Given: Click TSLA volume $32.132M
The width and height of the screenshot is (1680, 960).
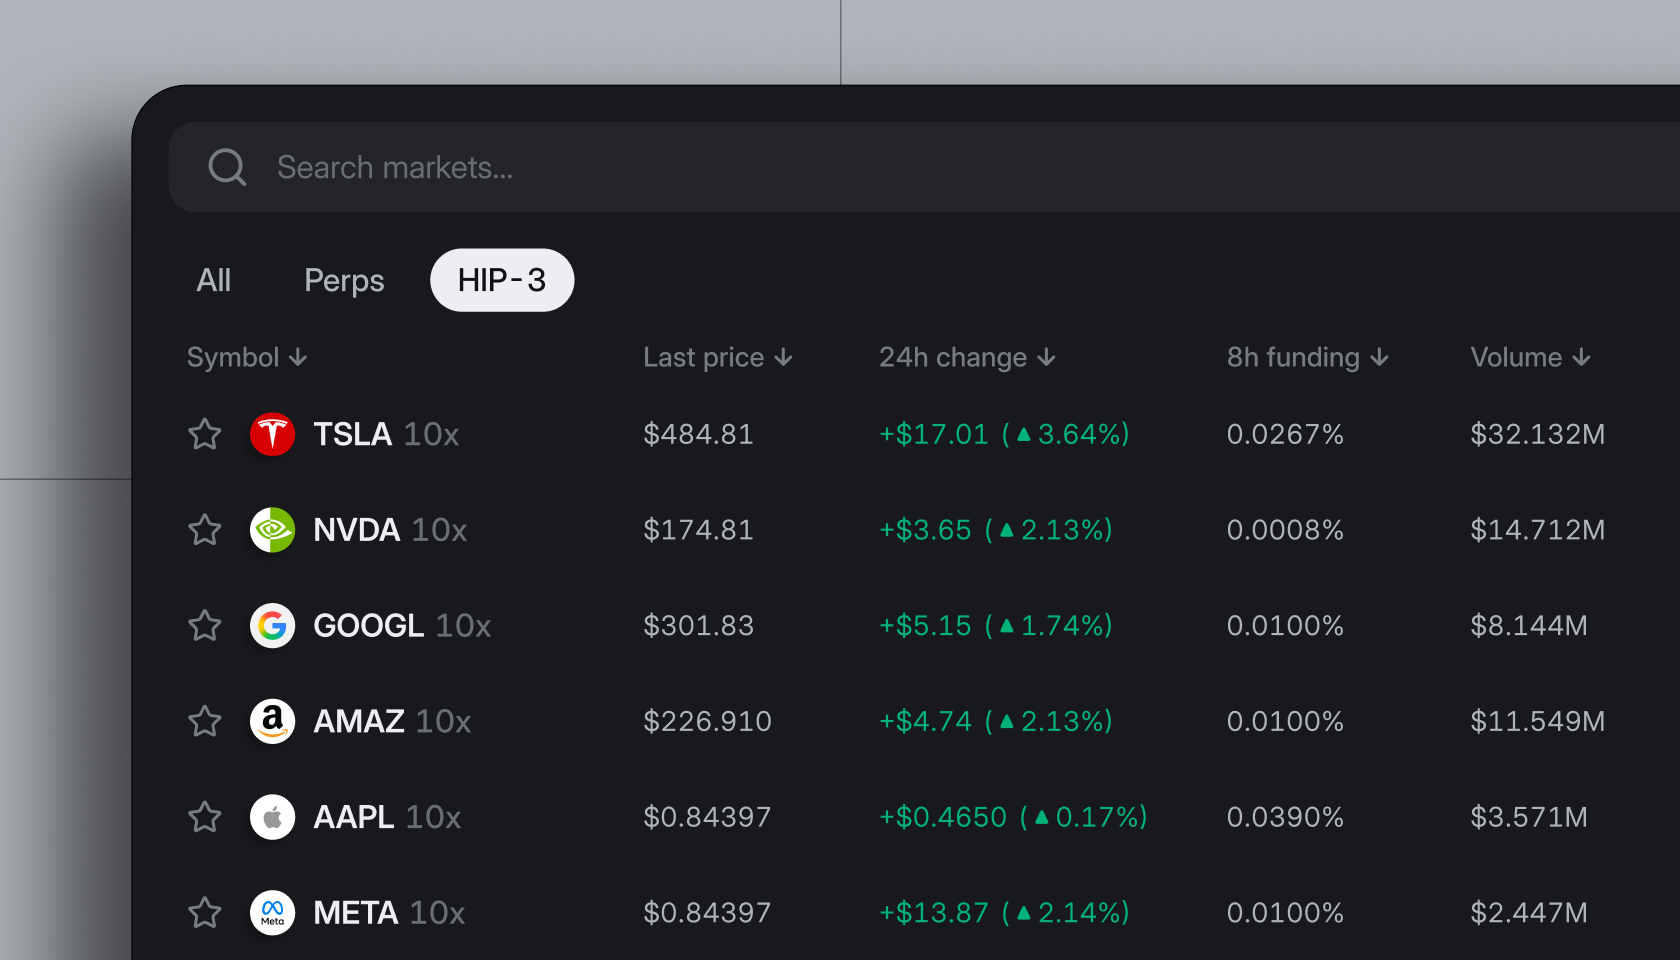Looking at the screenshot, I should tap(1538, 434).
